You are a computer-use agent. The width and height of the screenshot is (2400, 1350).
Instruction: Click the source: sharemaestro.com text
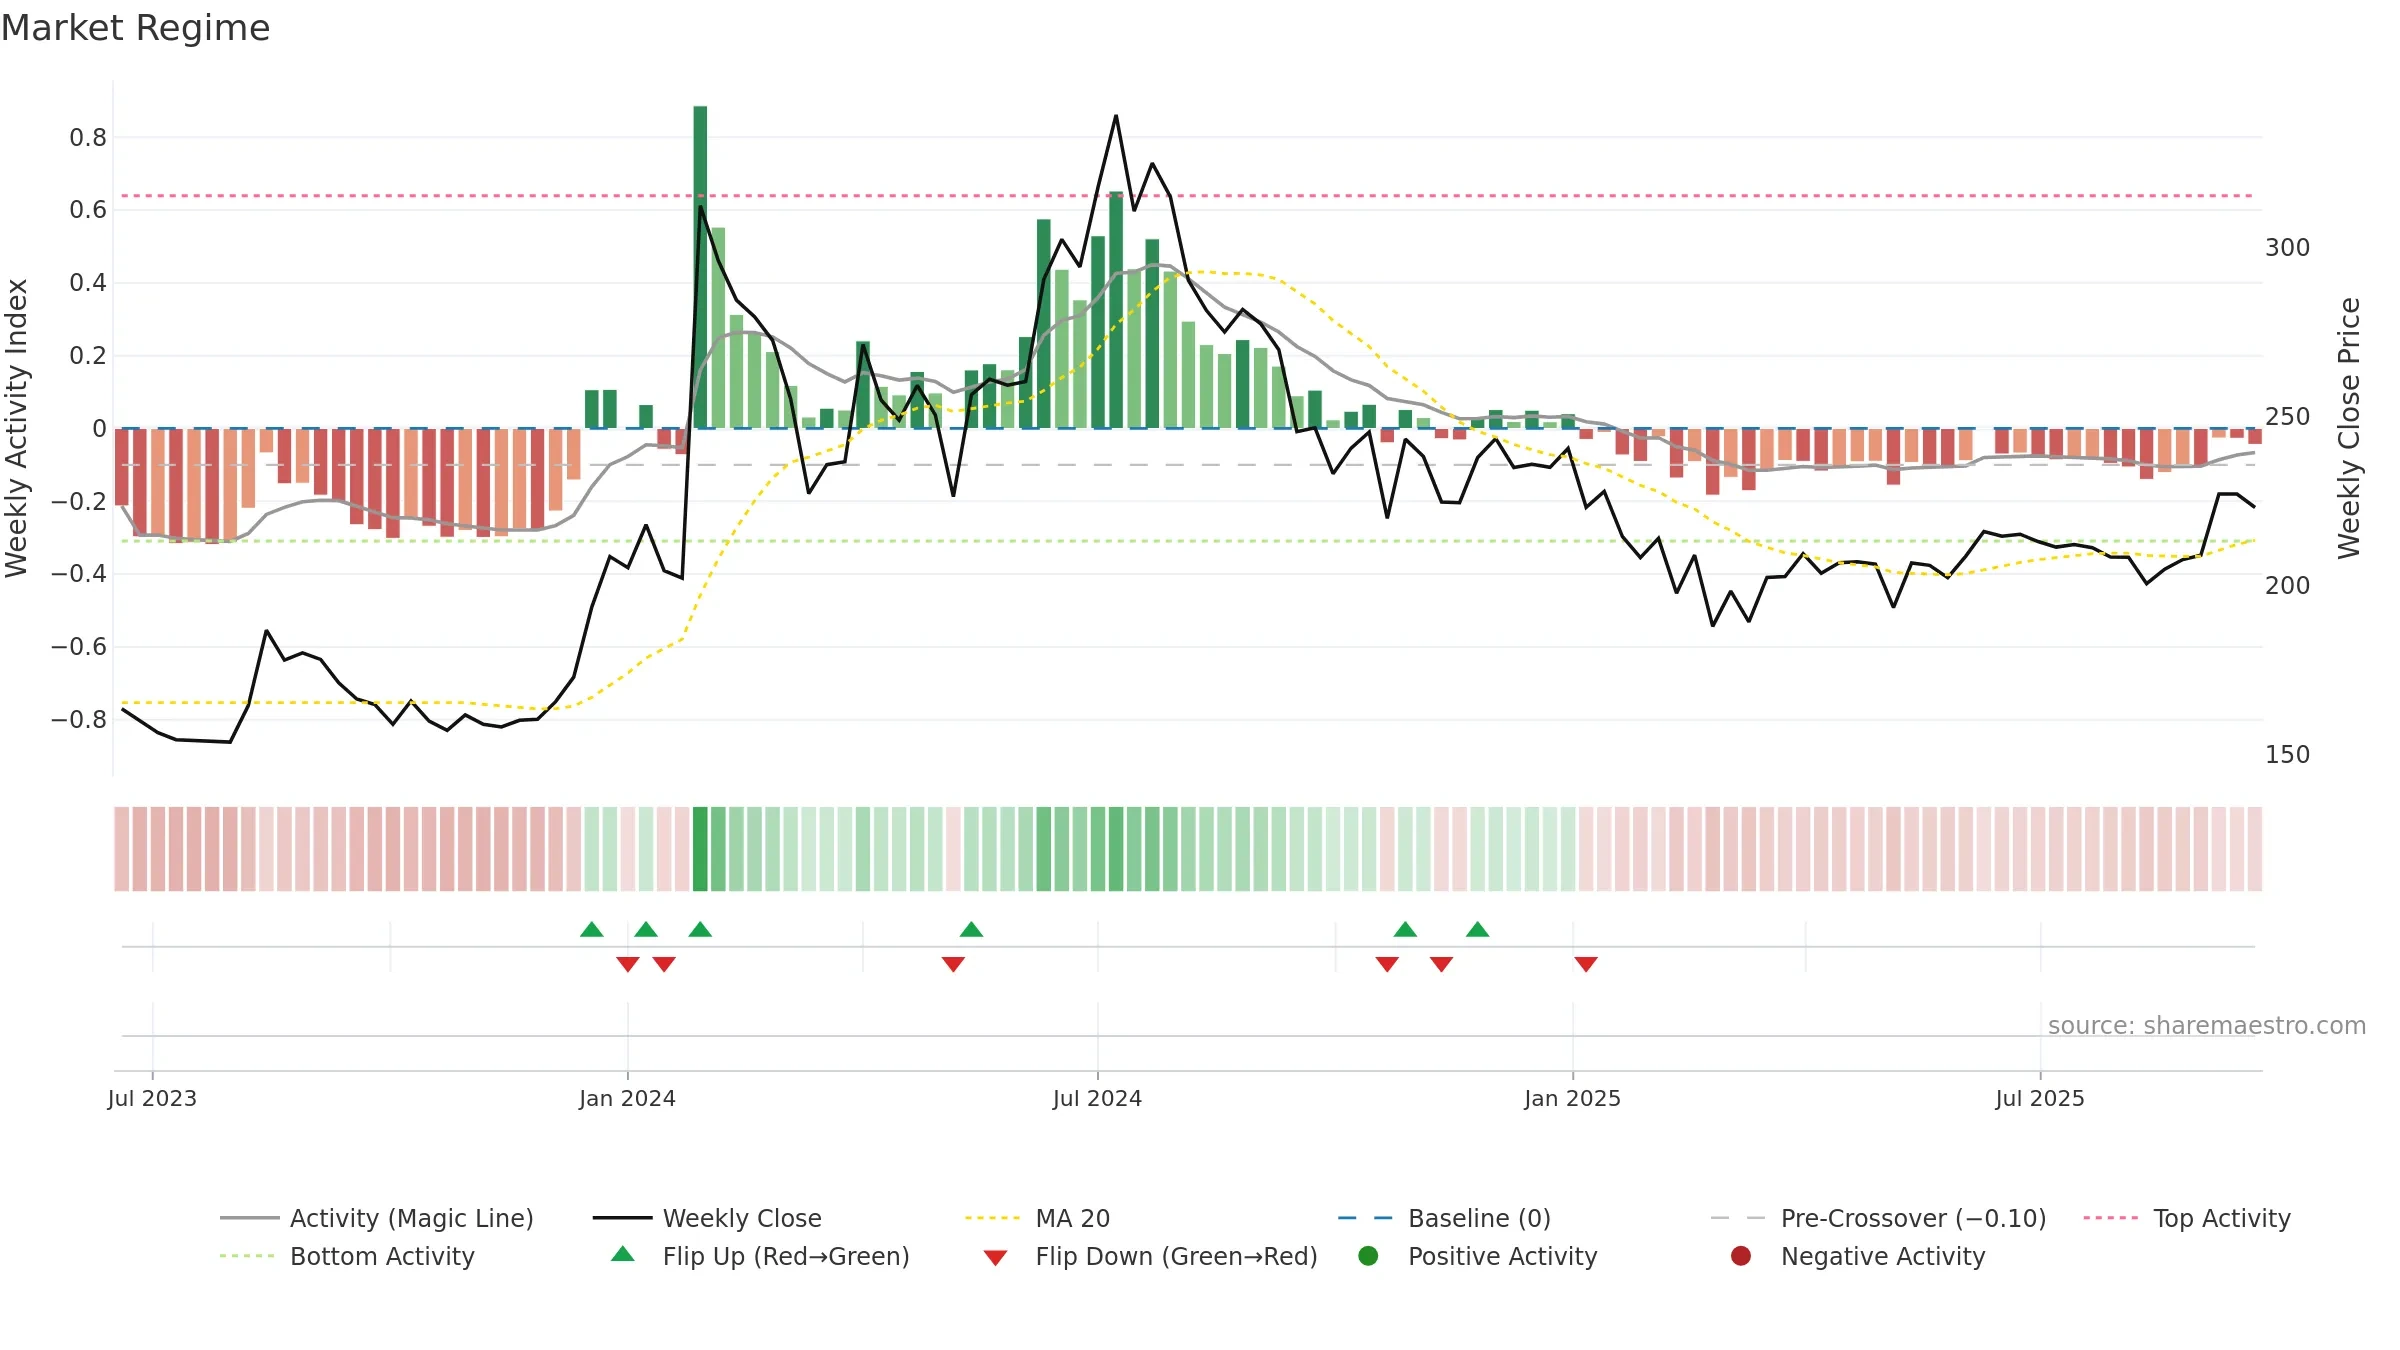2207,1025
